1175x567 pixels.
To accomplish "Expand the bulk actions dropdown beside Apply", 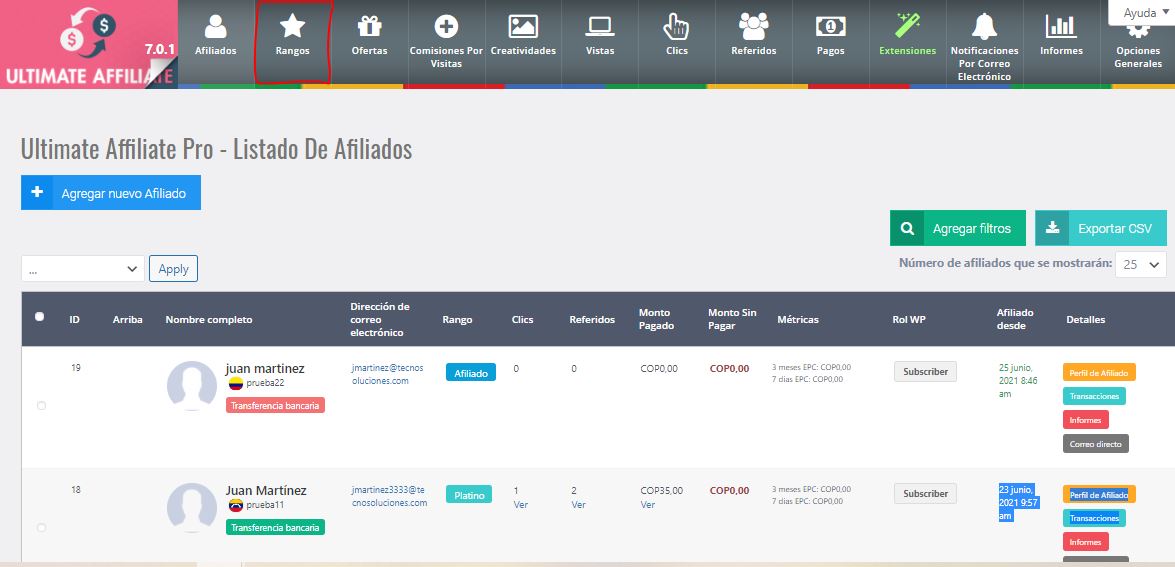I will (x=83, y=269).
